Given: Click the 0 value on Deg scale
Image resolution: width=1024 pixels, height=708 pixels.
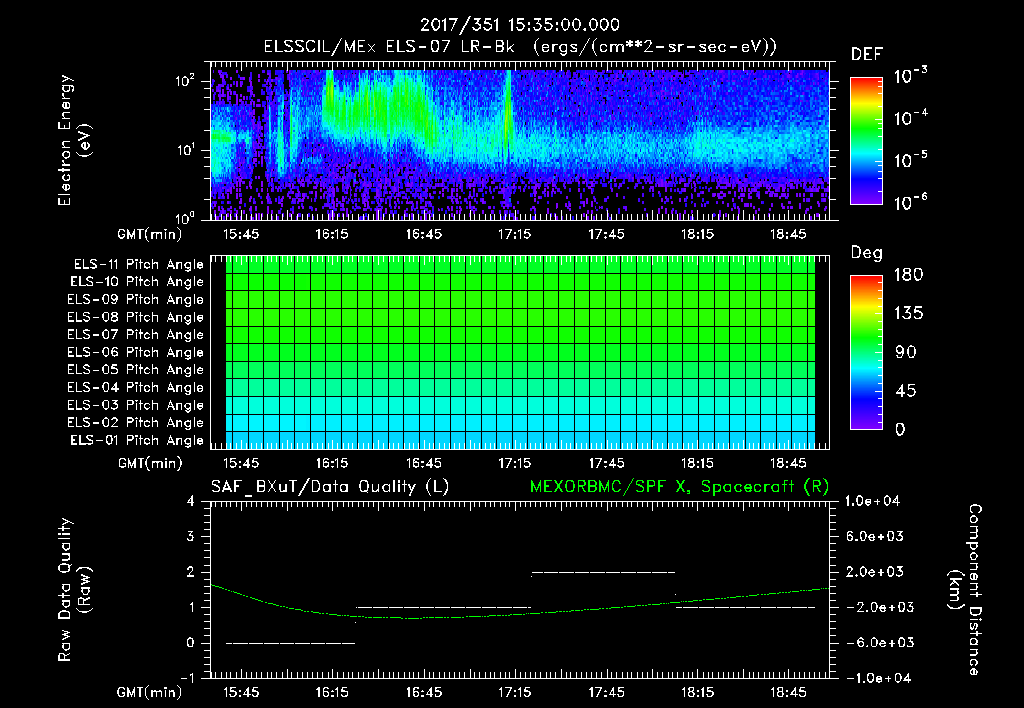Looking at the screenshot, I should click(x=901, y=430).
